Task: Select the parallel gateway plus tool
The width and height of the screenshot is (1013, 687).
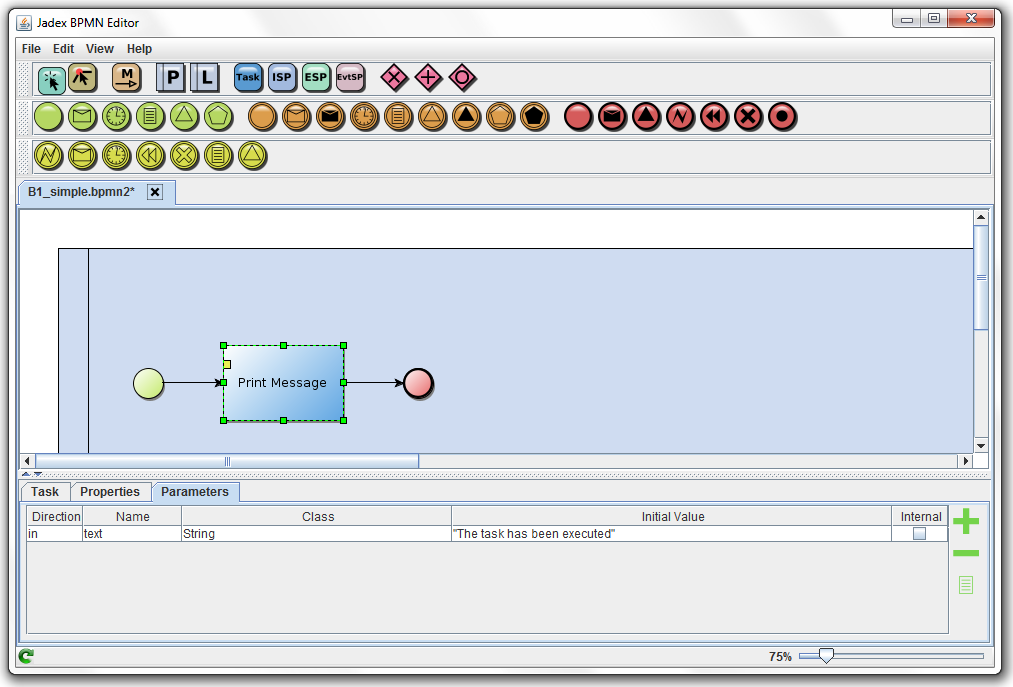Action: pyautogui.click(x=428, y=77)
